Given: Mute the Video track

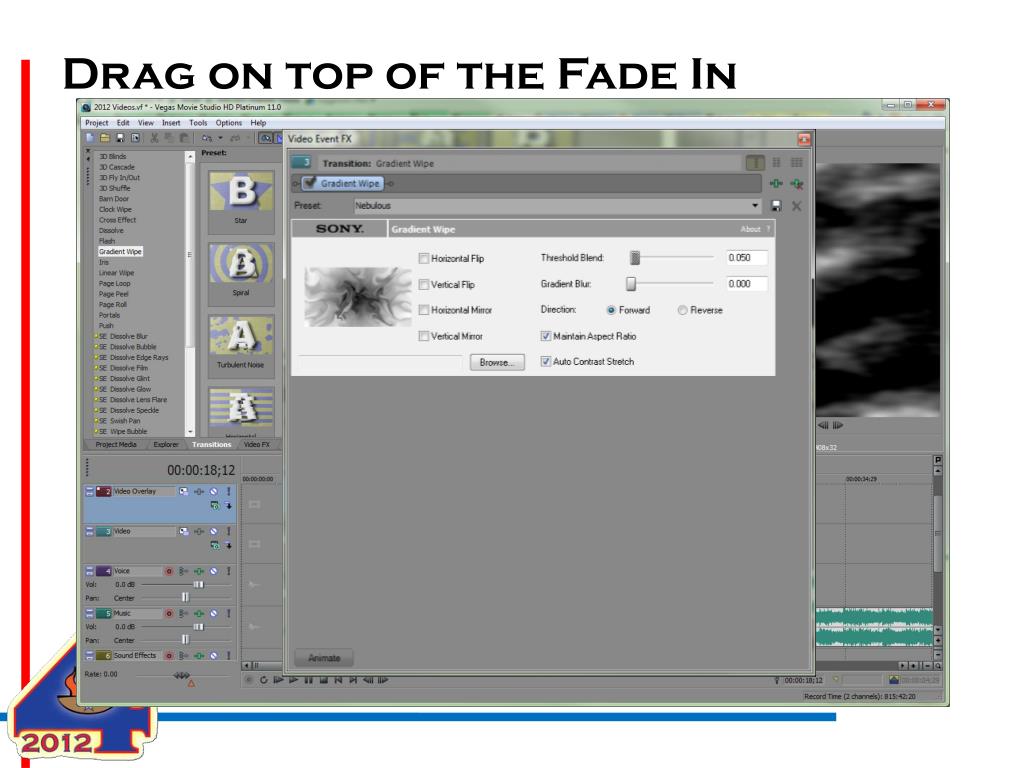Looking at the screenshot, I should 214,532.
